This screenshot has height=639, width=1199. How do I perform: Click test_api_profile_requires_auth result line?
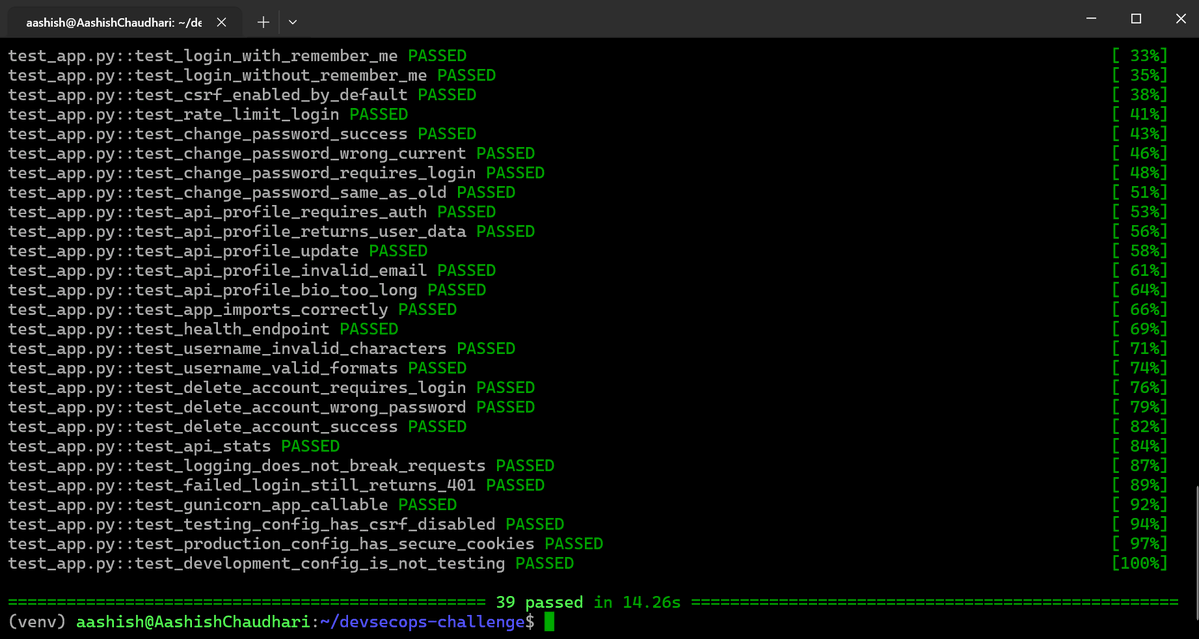coord(252,212)
